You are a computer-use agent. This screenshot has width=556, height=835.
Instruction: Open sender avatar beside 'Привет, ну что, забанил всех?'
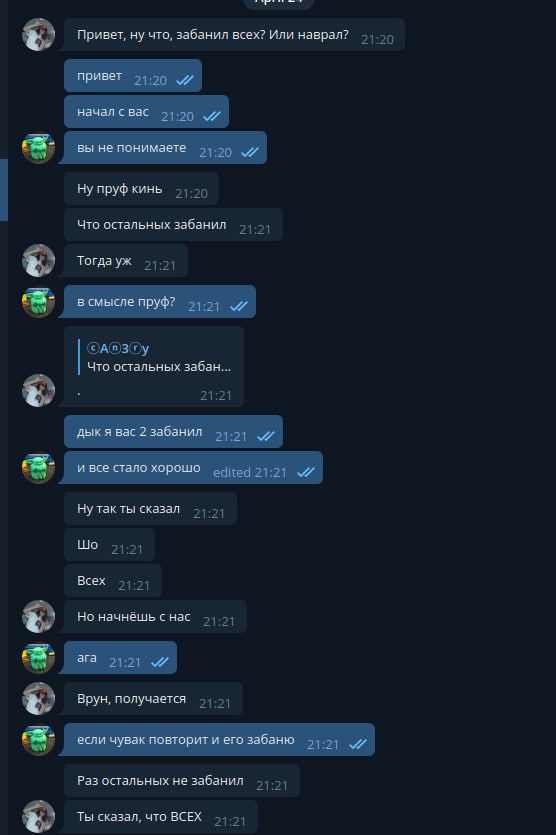pos(38,35)
